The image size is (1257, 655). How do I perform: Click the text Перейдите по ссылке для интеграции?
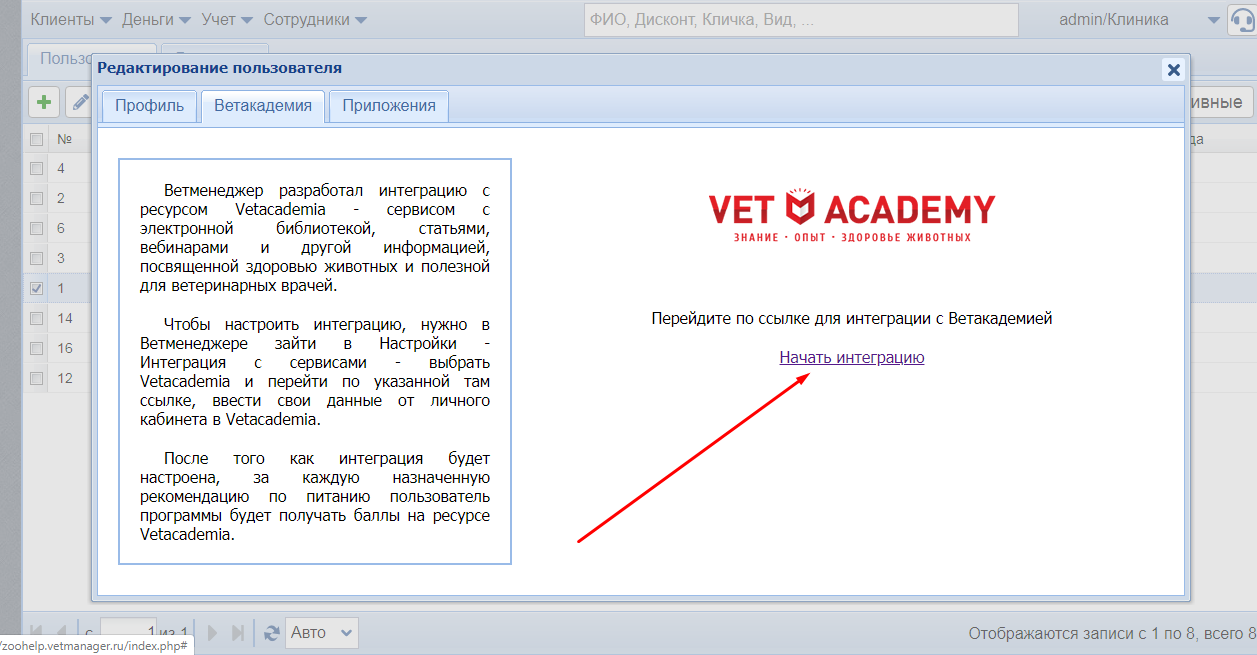point(852,319)
